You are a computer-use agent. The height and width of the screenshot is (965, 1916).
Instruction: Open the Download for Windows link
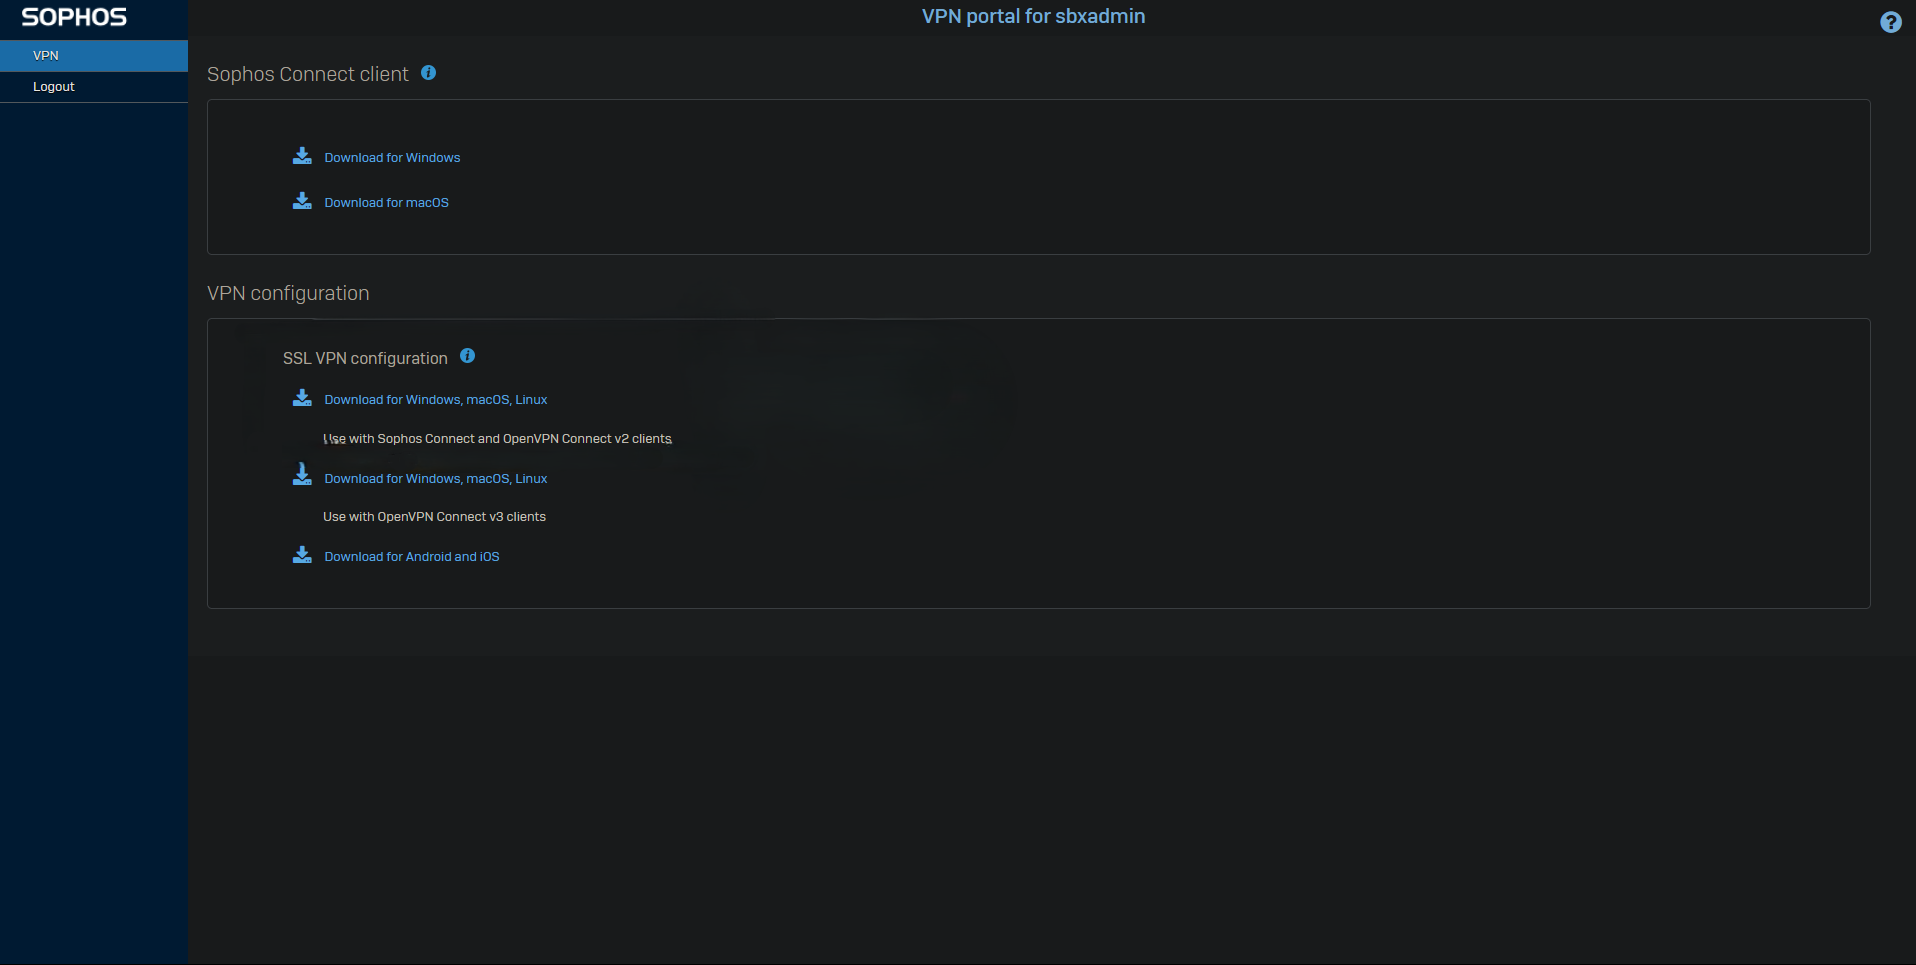[x=392, y=158]
